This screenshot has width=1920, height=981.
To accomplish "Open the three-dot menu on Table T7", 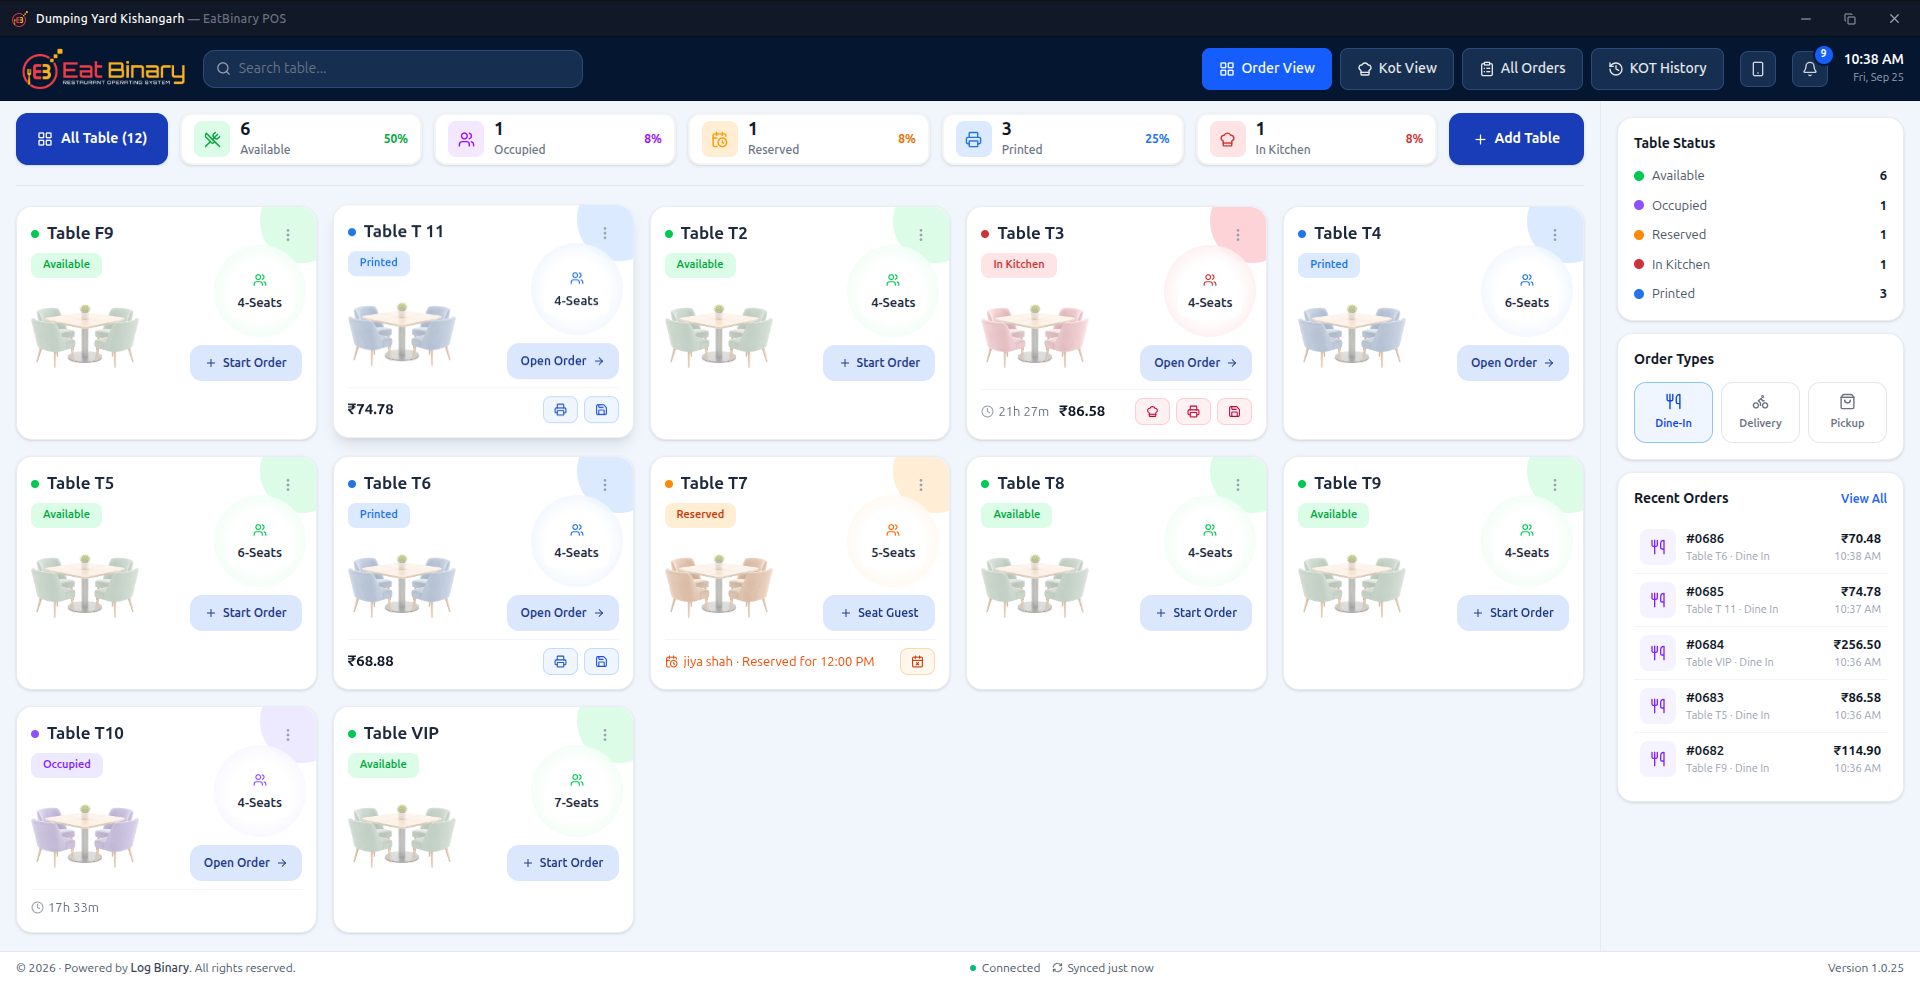I will pos(921,485).
